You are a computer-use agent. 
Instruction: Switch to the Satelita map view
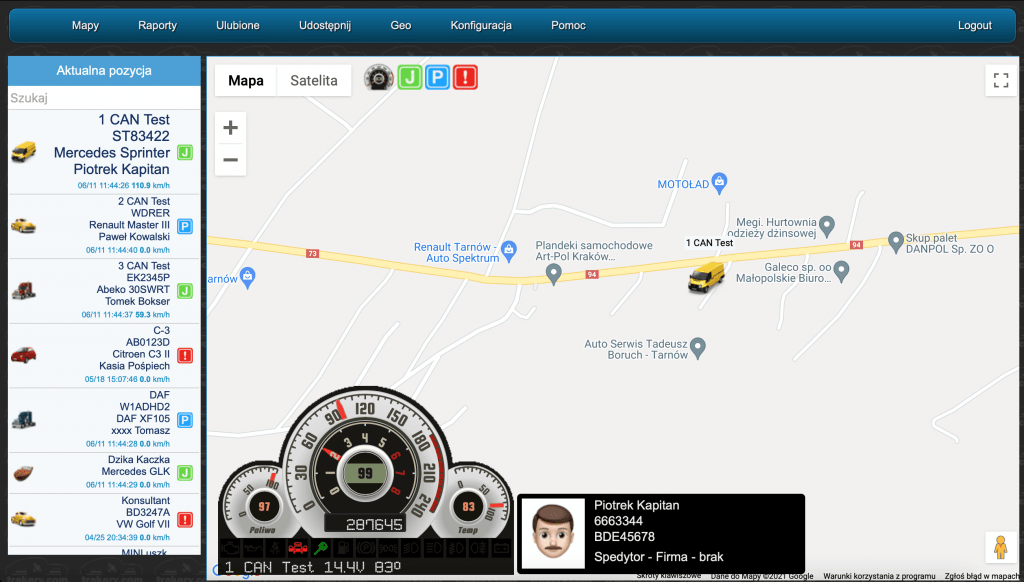314,80
